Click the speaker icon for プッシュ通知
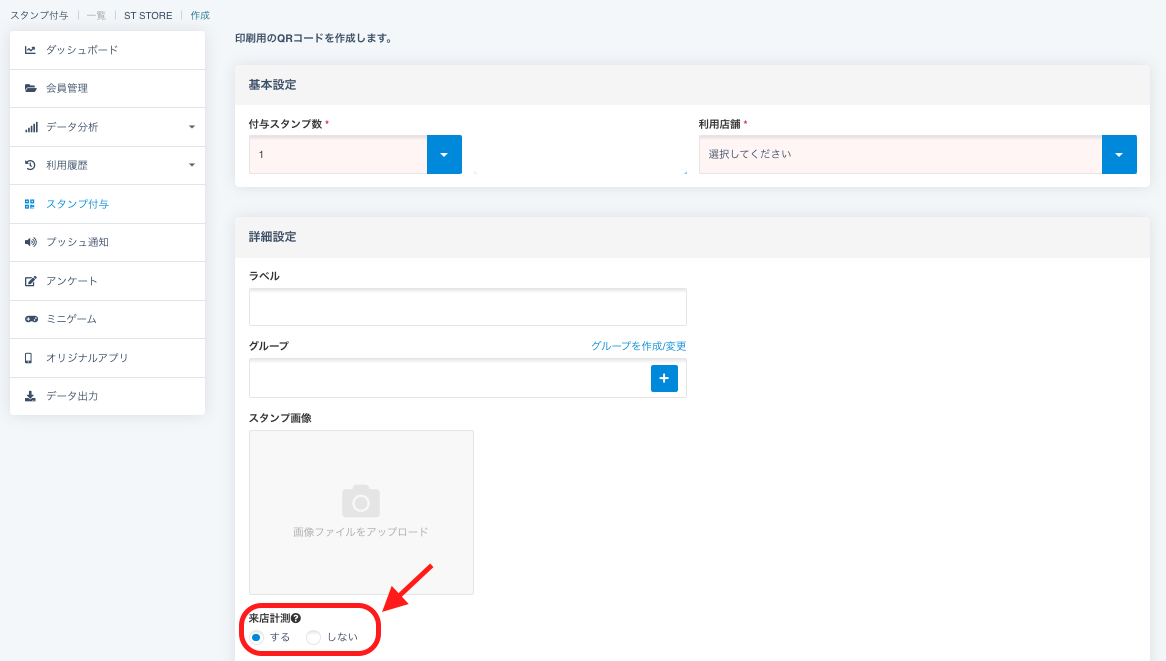1166x661 pixels. coord(30,242)
